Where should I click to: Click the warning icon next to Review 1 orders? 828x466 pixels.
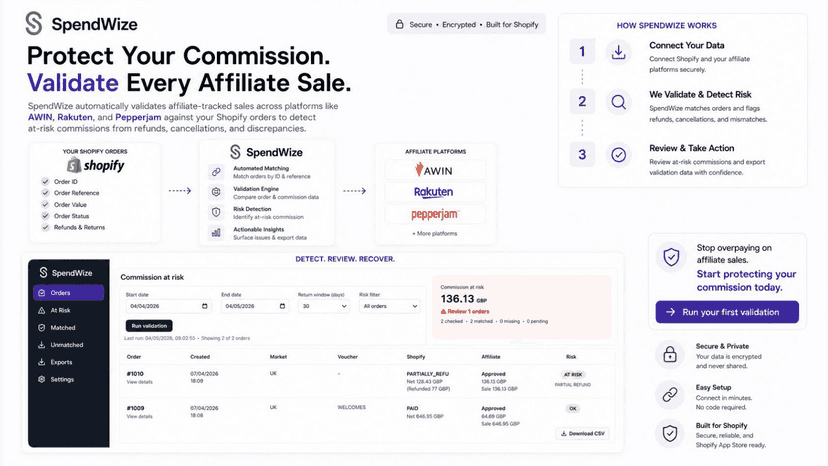444,312
